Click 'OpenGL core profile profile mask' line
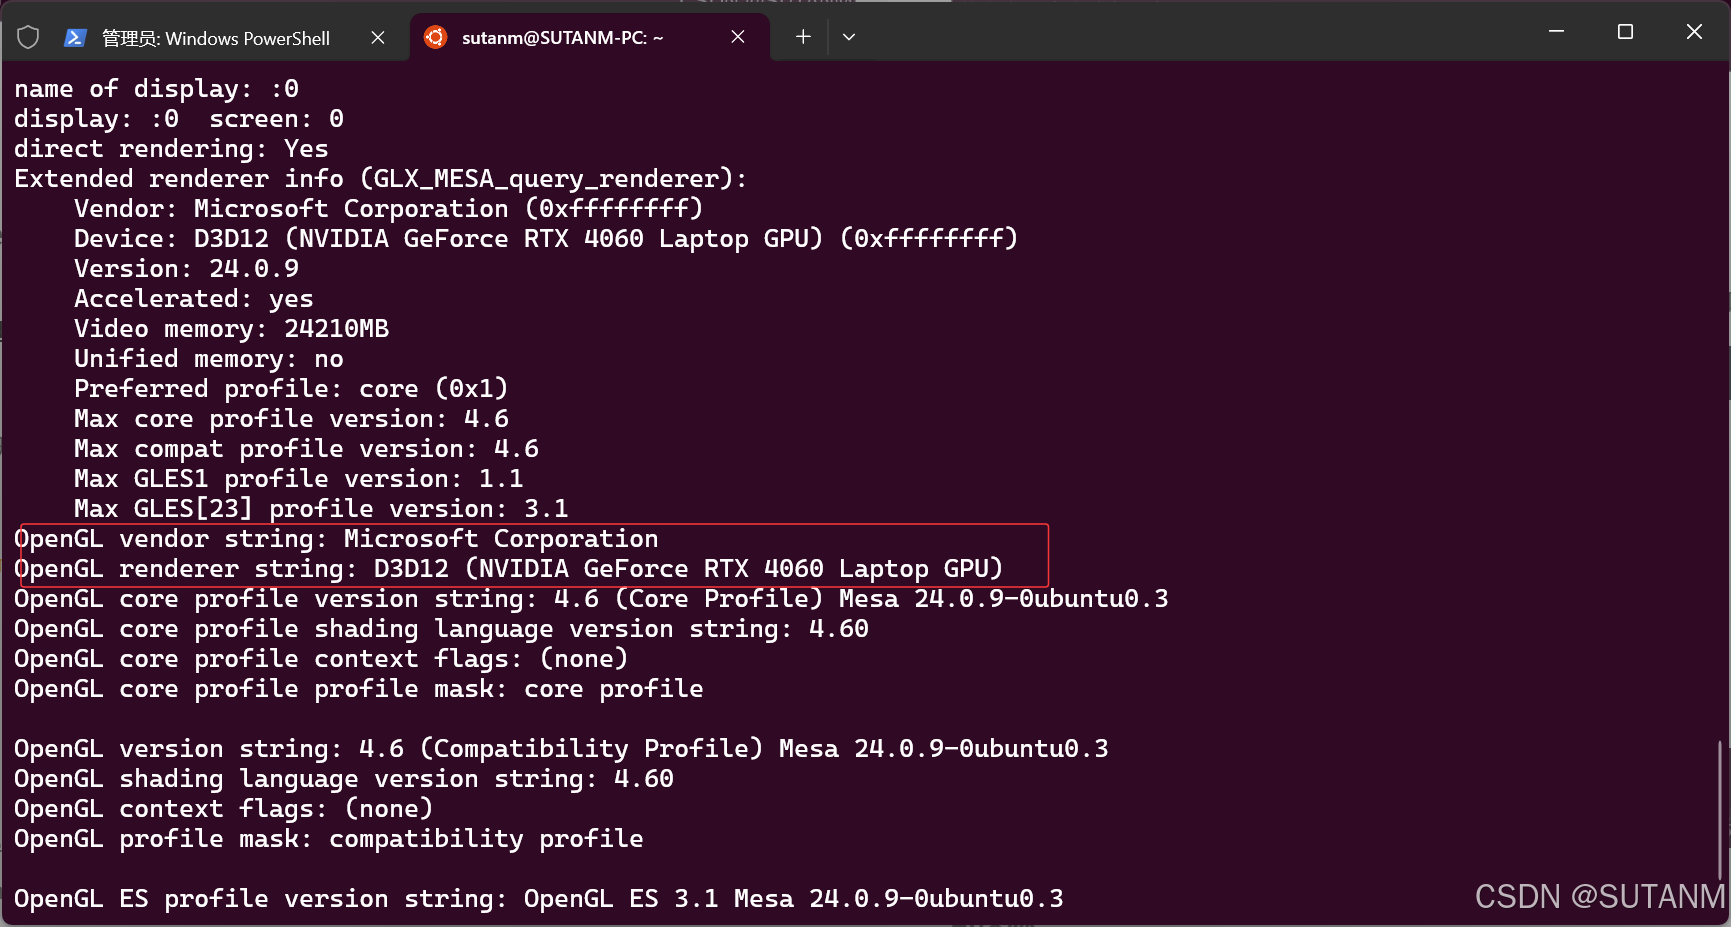This screenshot has width=1731, height=927. click(x=359, y=689)
